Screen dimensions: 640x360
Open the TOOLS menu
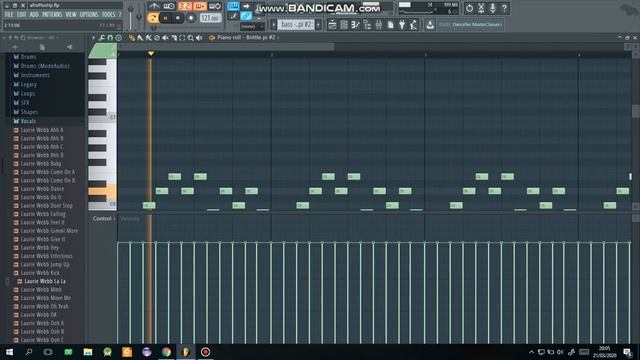point(108,15)
